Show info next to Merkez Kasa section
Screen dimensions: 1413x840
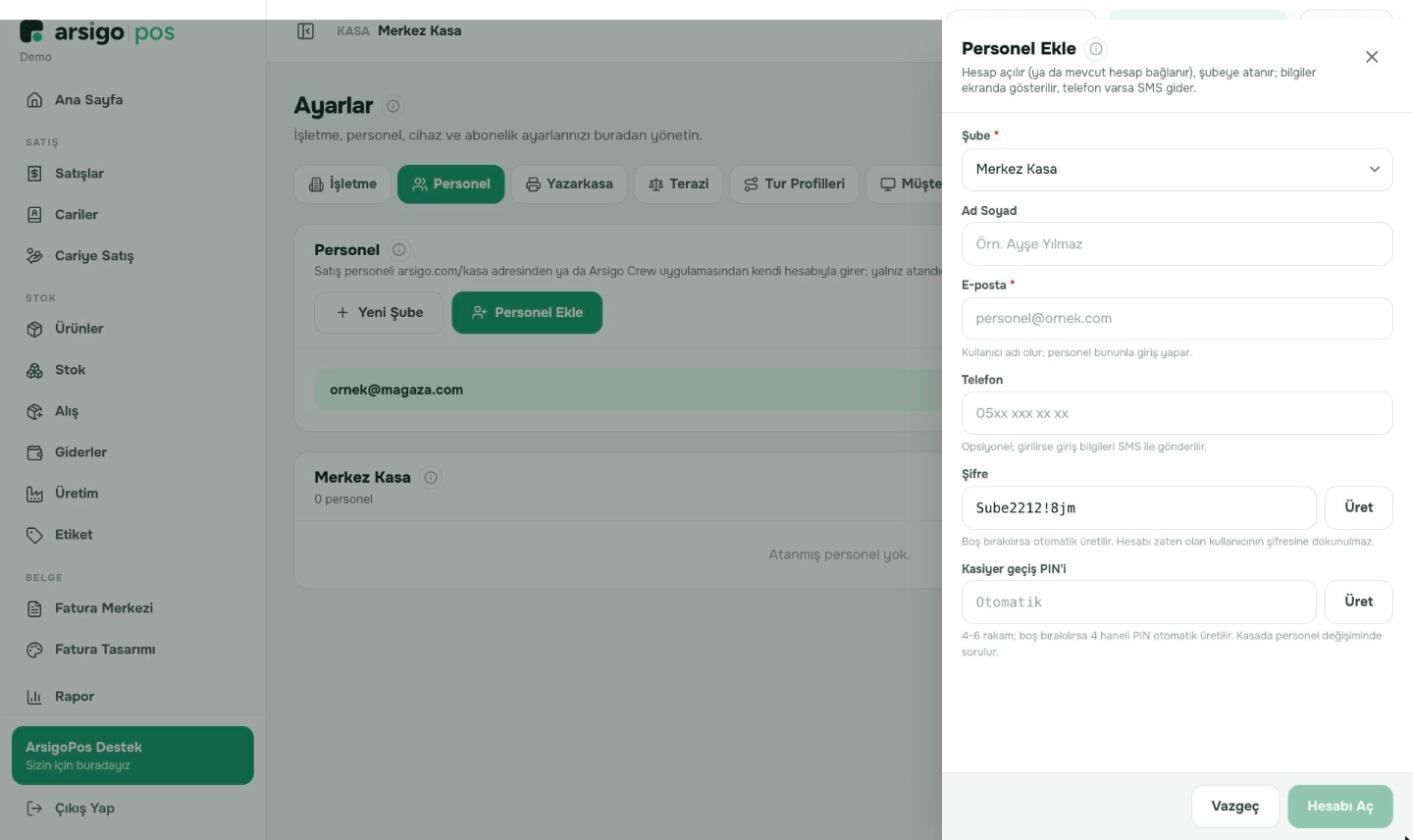point(431,478)
